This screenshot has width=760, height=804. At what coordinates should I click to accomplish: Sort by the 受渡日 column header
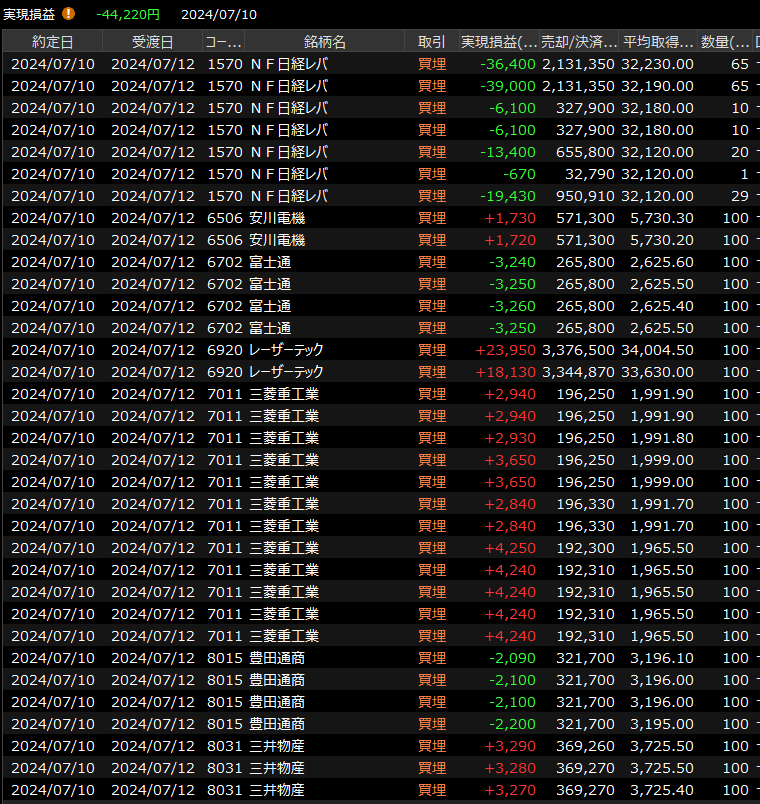[x=152, y=42]
